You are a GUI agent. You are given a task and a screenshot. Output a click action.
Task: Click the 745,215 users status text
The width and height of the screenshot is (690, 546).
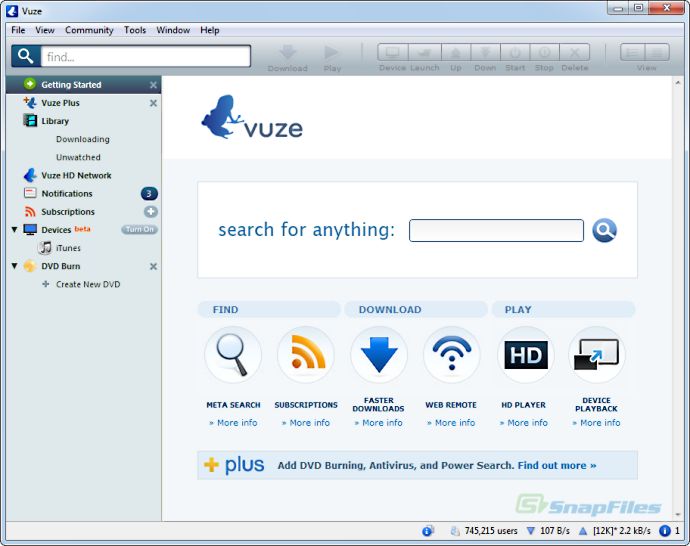point(491,531)
